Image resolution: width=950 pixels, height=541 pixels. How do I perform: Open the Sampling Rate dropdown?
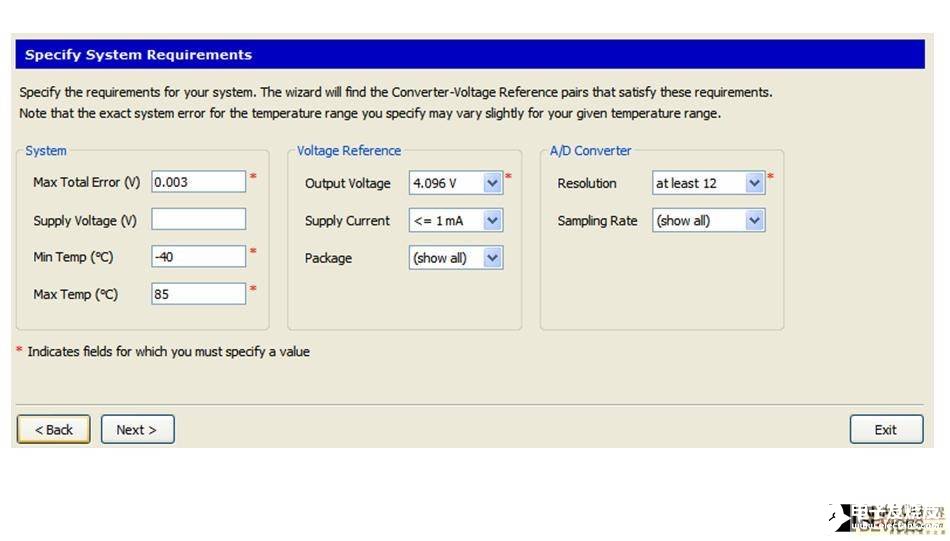754,221
